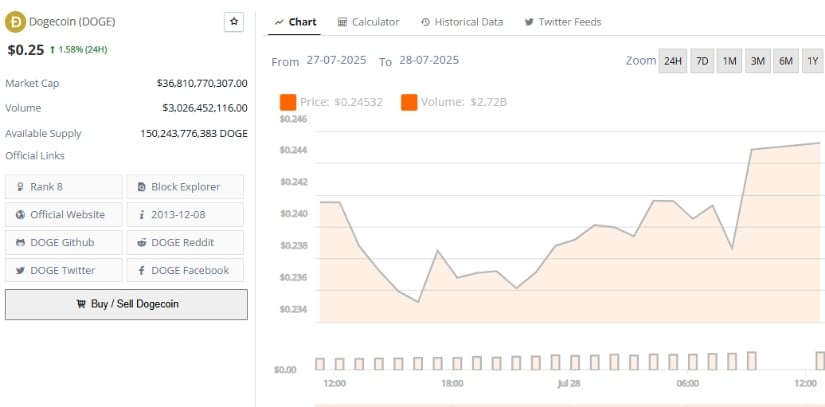
Task: Set chart zoom to 1M
Action: [x=729, y=61]
